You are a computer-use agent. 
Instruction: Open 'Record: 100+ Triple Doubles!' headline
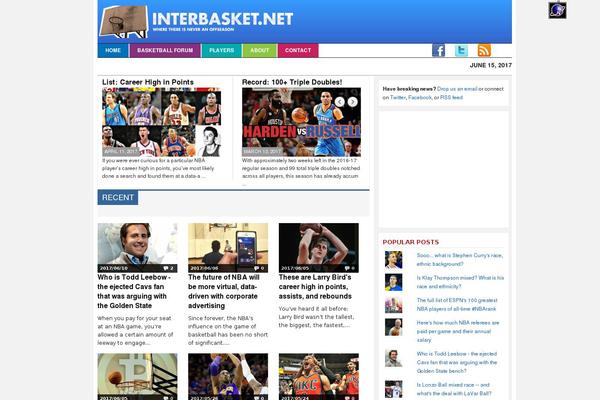(x=292, y=82)
